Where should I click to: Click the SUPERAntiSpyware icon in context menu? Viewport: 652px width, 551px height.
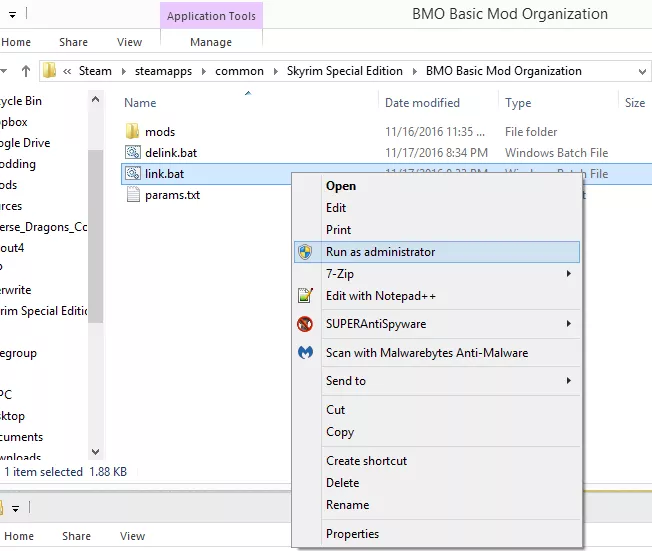(x=305, y=324)
